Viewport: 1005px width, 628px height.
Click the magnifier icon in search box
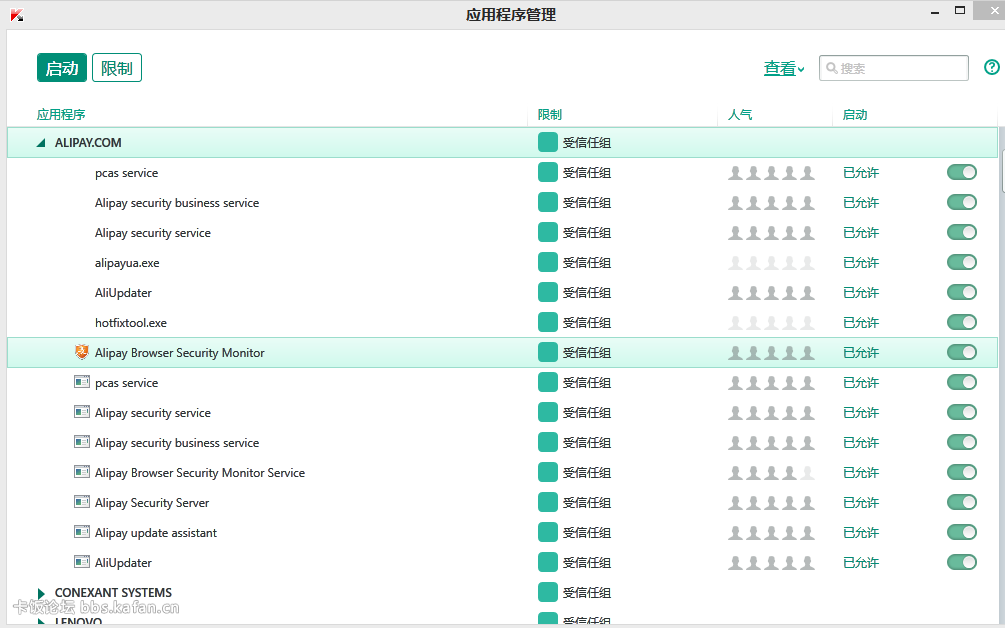pos(831,68)
